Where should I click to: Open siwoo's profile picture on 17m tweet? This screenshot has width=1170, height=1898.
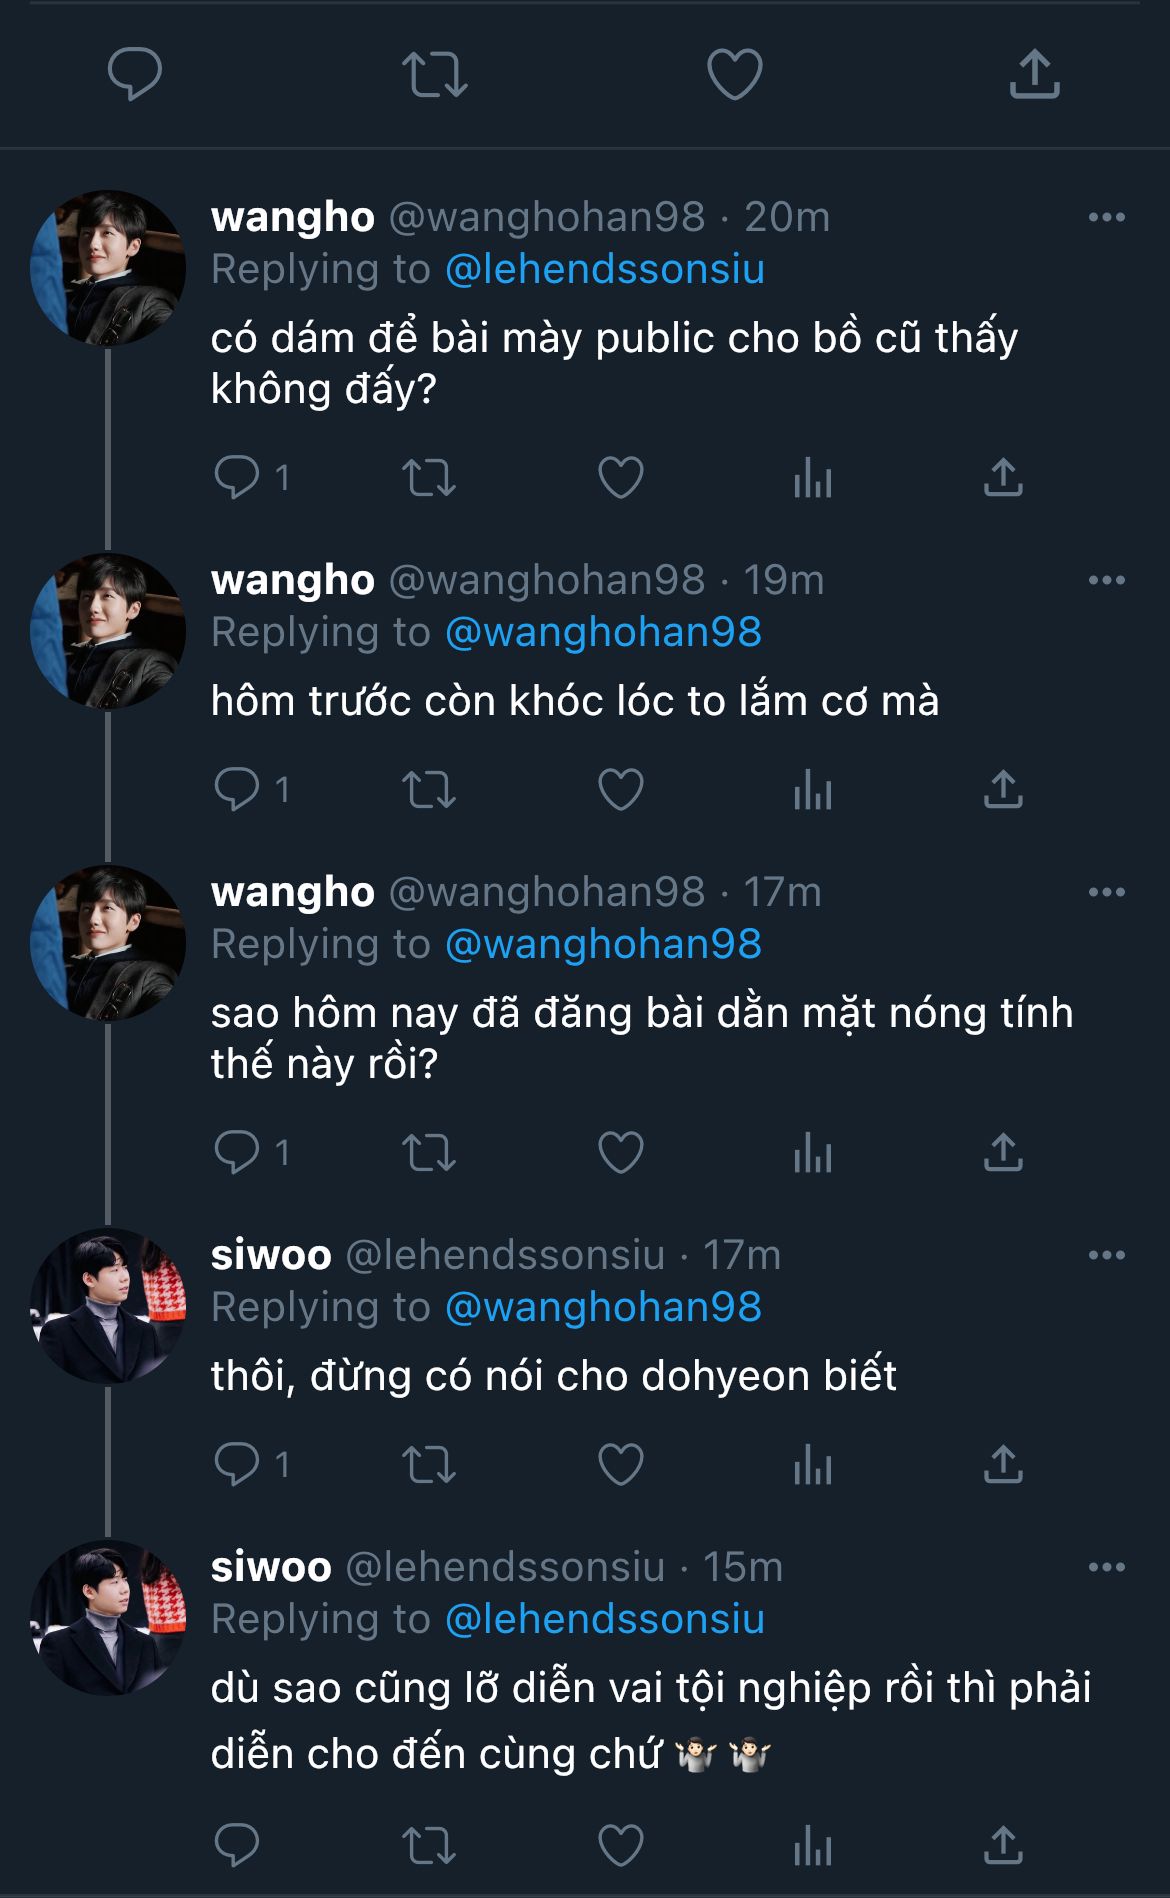[x=108, y=1305]
